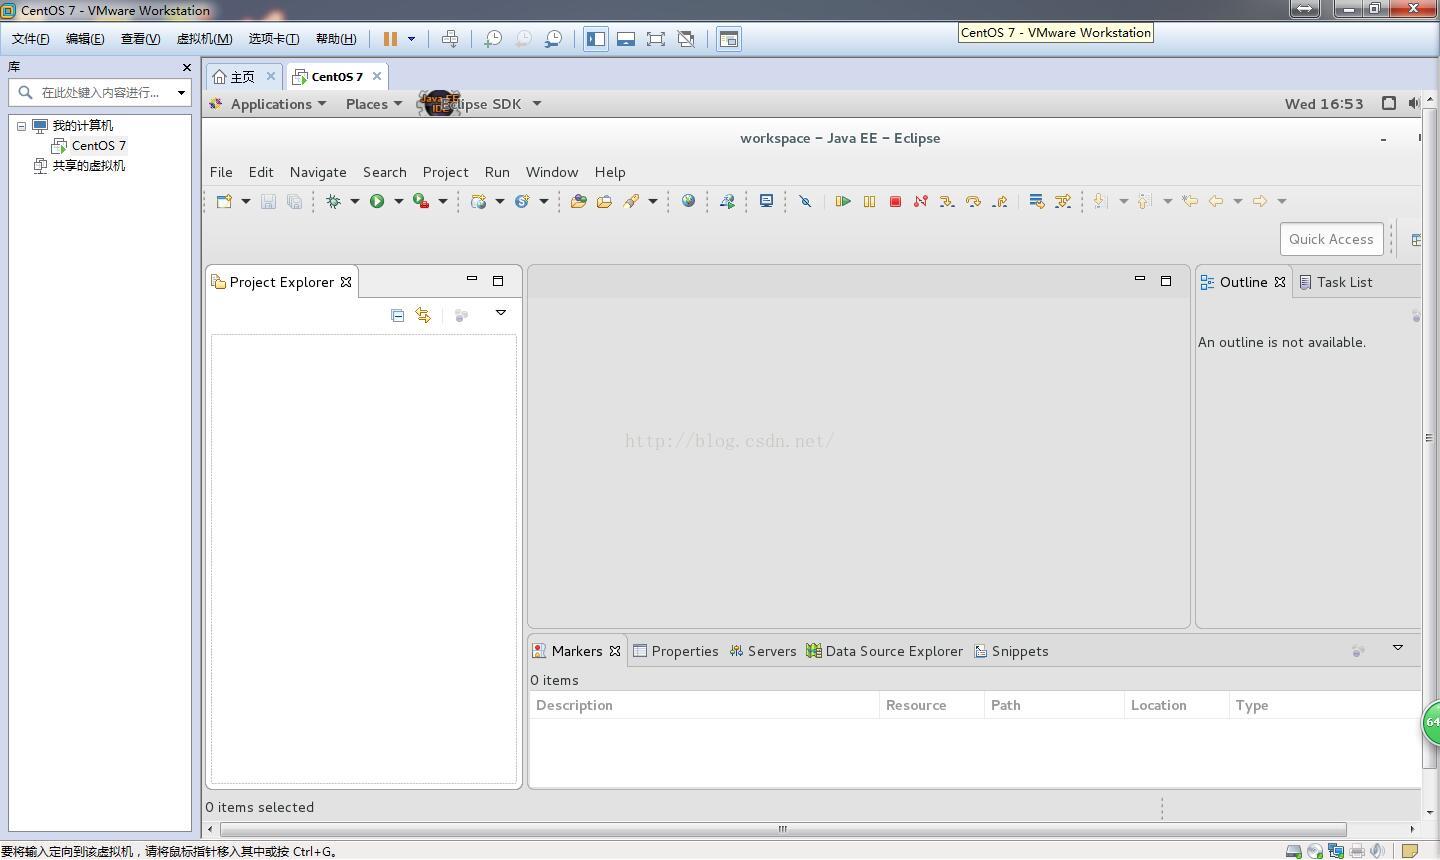Open the Debug dropdown arrow
The height and width of the screenshot is (860, 1440).
(354, 201)
